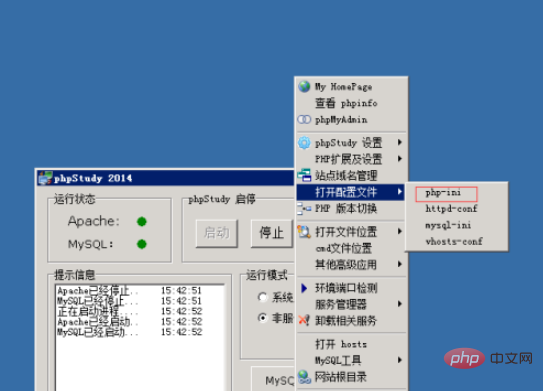Viewport: 543px width, 391px height.
Task: Choose mysql-ini in the config submenu
Action: [x=448, y=225]
